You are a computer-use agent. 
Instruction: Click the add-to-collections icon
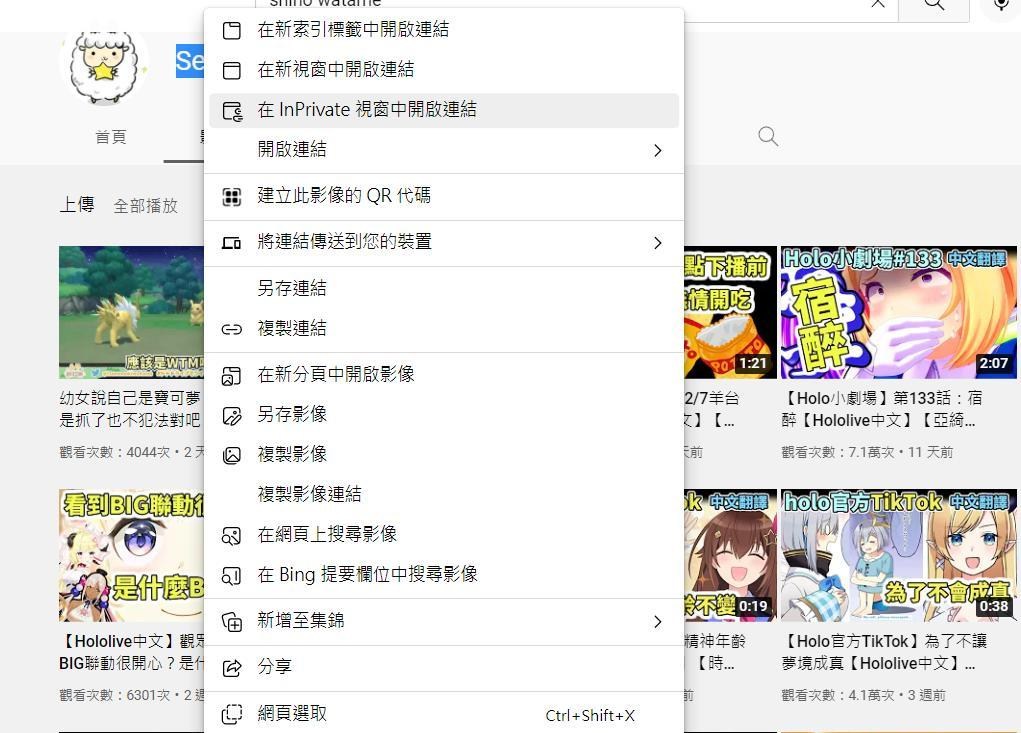pos(232,622)
